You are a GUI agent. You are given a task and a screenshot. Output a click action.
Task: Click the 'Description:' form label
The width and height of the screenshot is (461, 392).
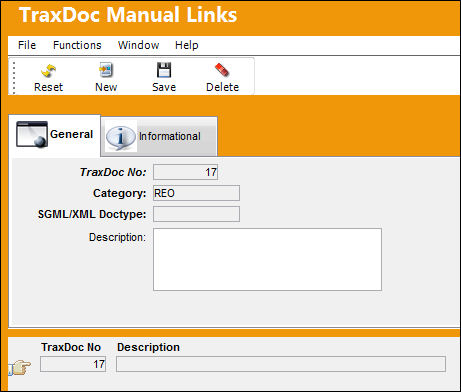(x=117, y=237)
